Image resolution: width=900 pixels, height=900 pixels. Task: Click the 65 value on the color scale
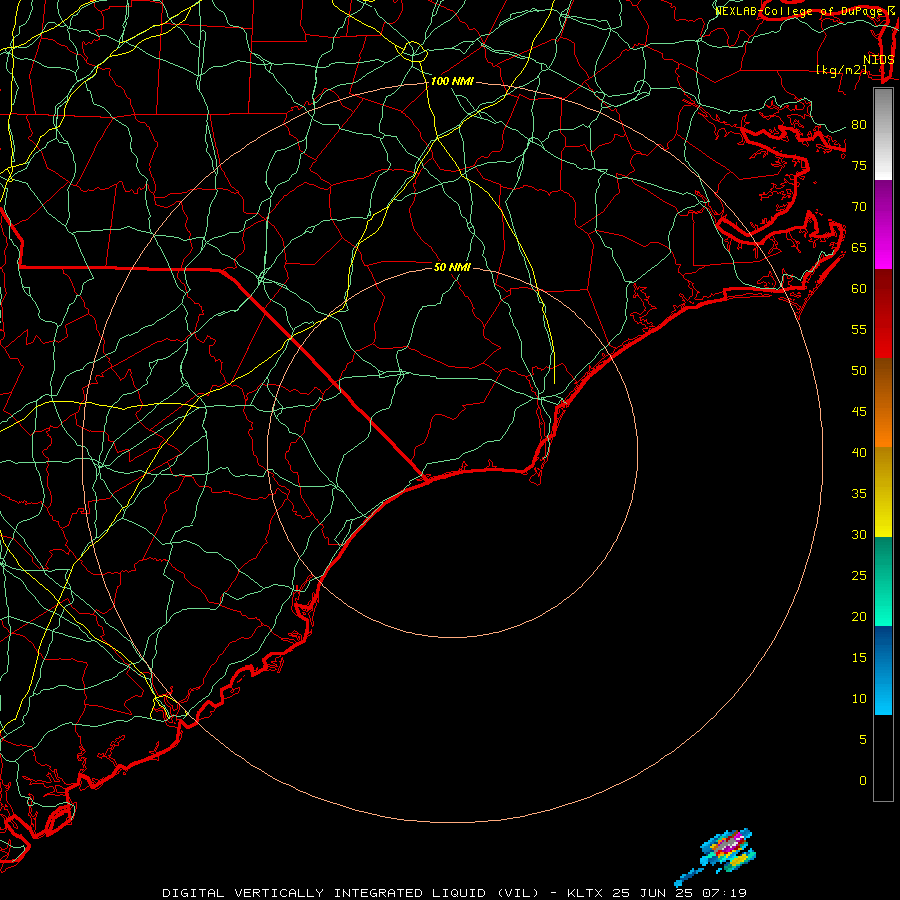click(x=859, y=247)
